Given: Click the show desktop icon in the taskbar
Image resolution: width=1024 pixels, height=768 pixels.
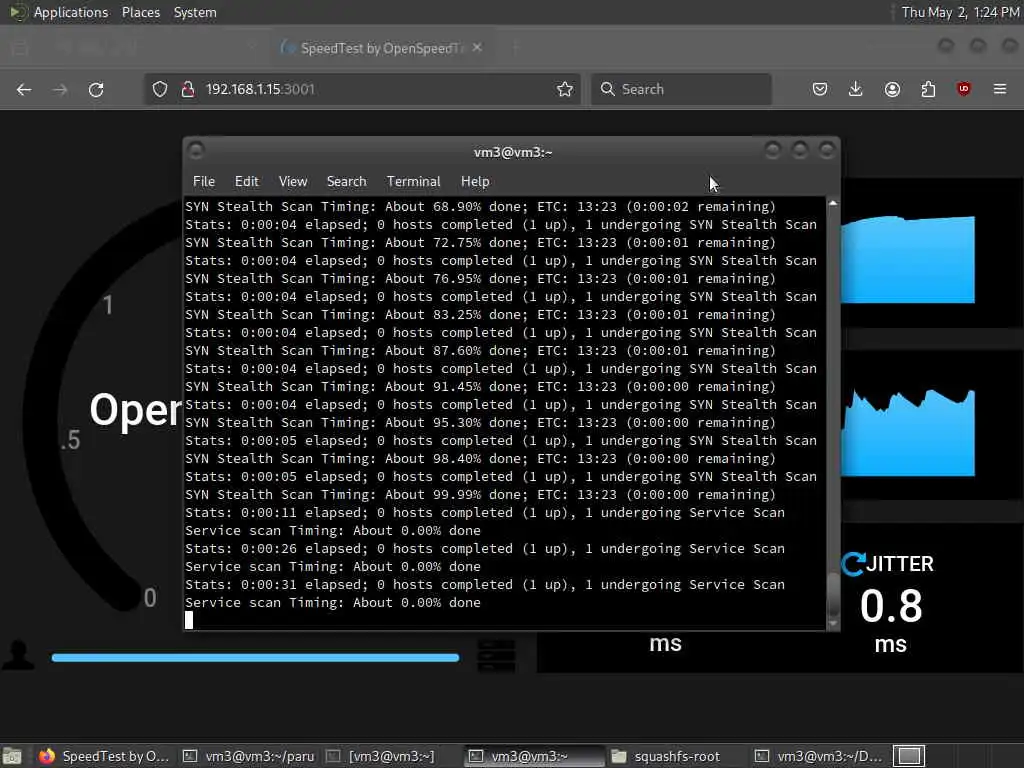Looking at the screenshot, I should (x=12, y=756).
